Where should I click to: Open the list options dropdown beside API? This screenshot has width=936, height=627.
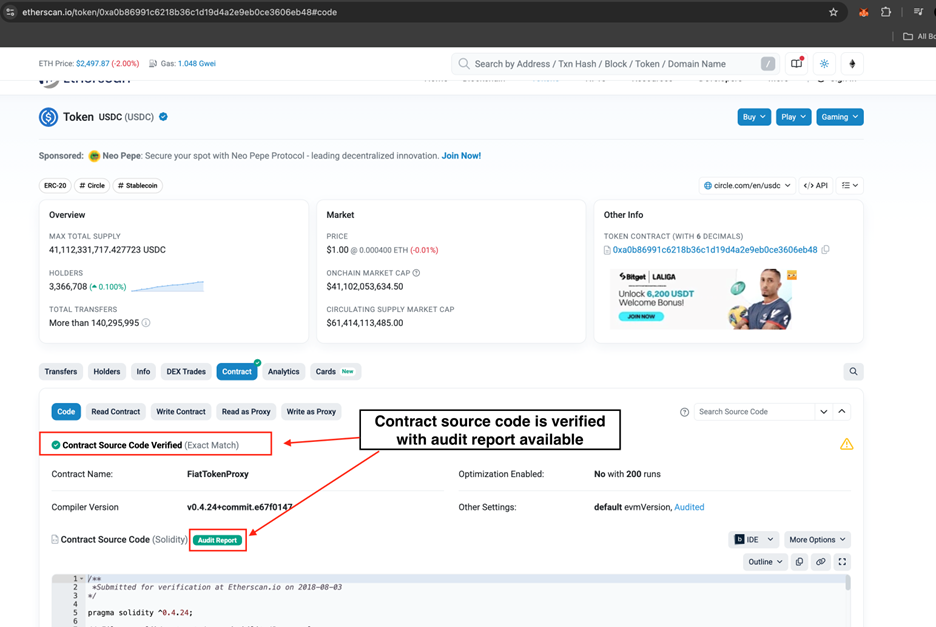(x=849, y=186)
